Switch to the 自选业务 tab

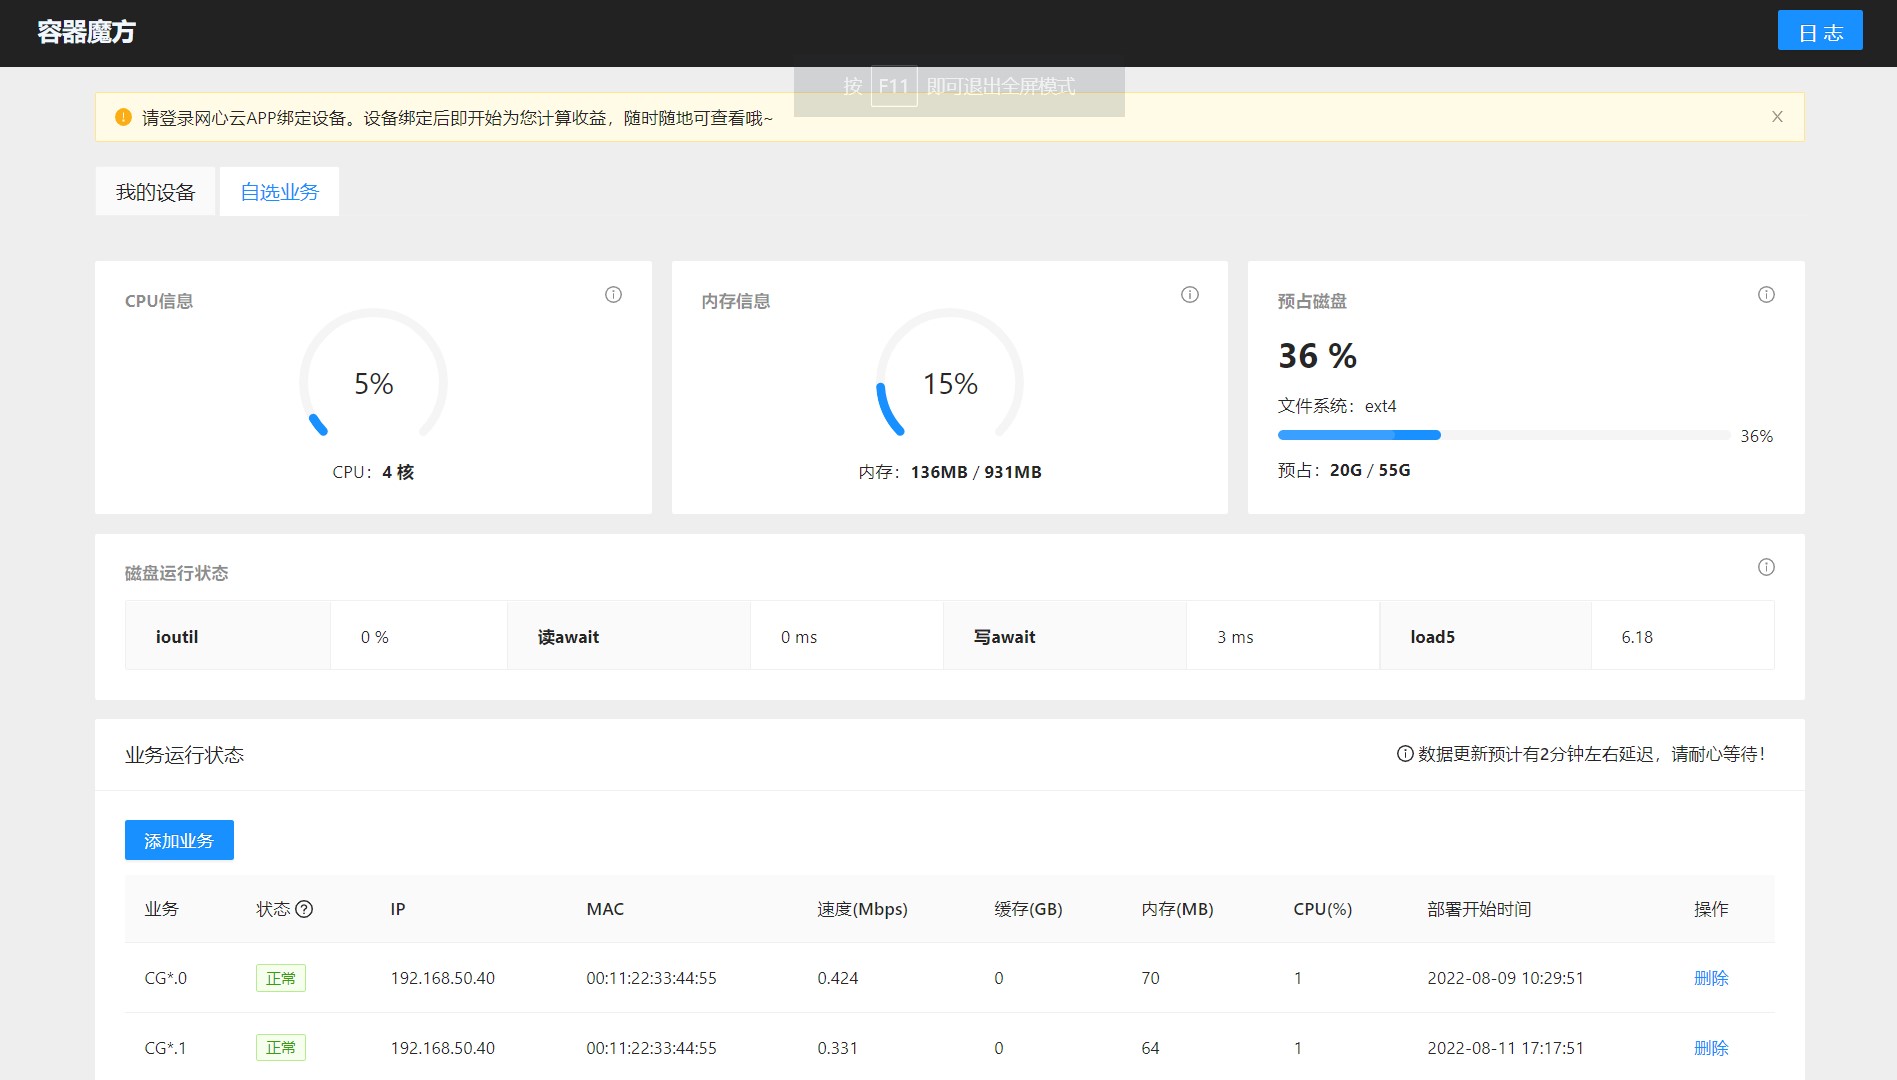coord(279,191)
